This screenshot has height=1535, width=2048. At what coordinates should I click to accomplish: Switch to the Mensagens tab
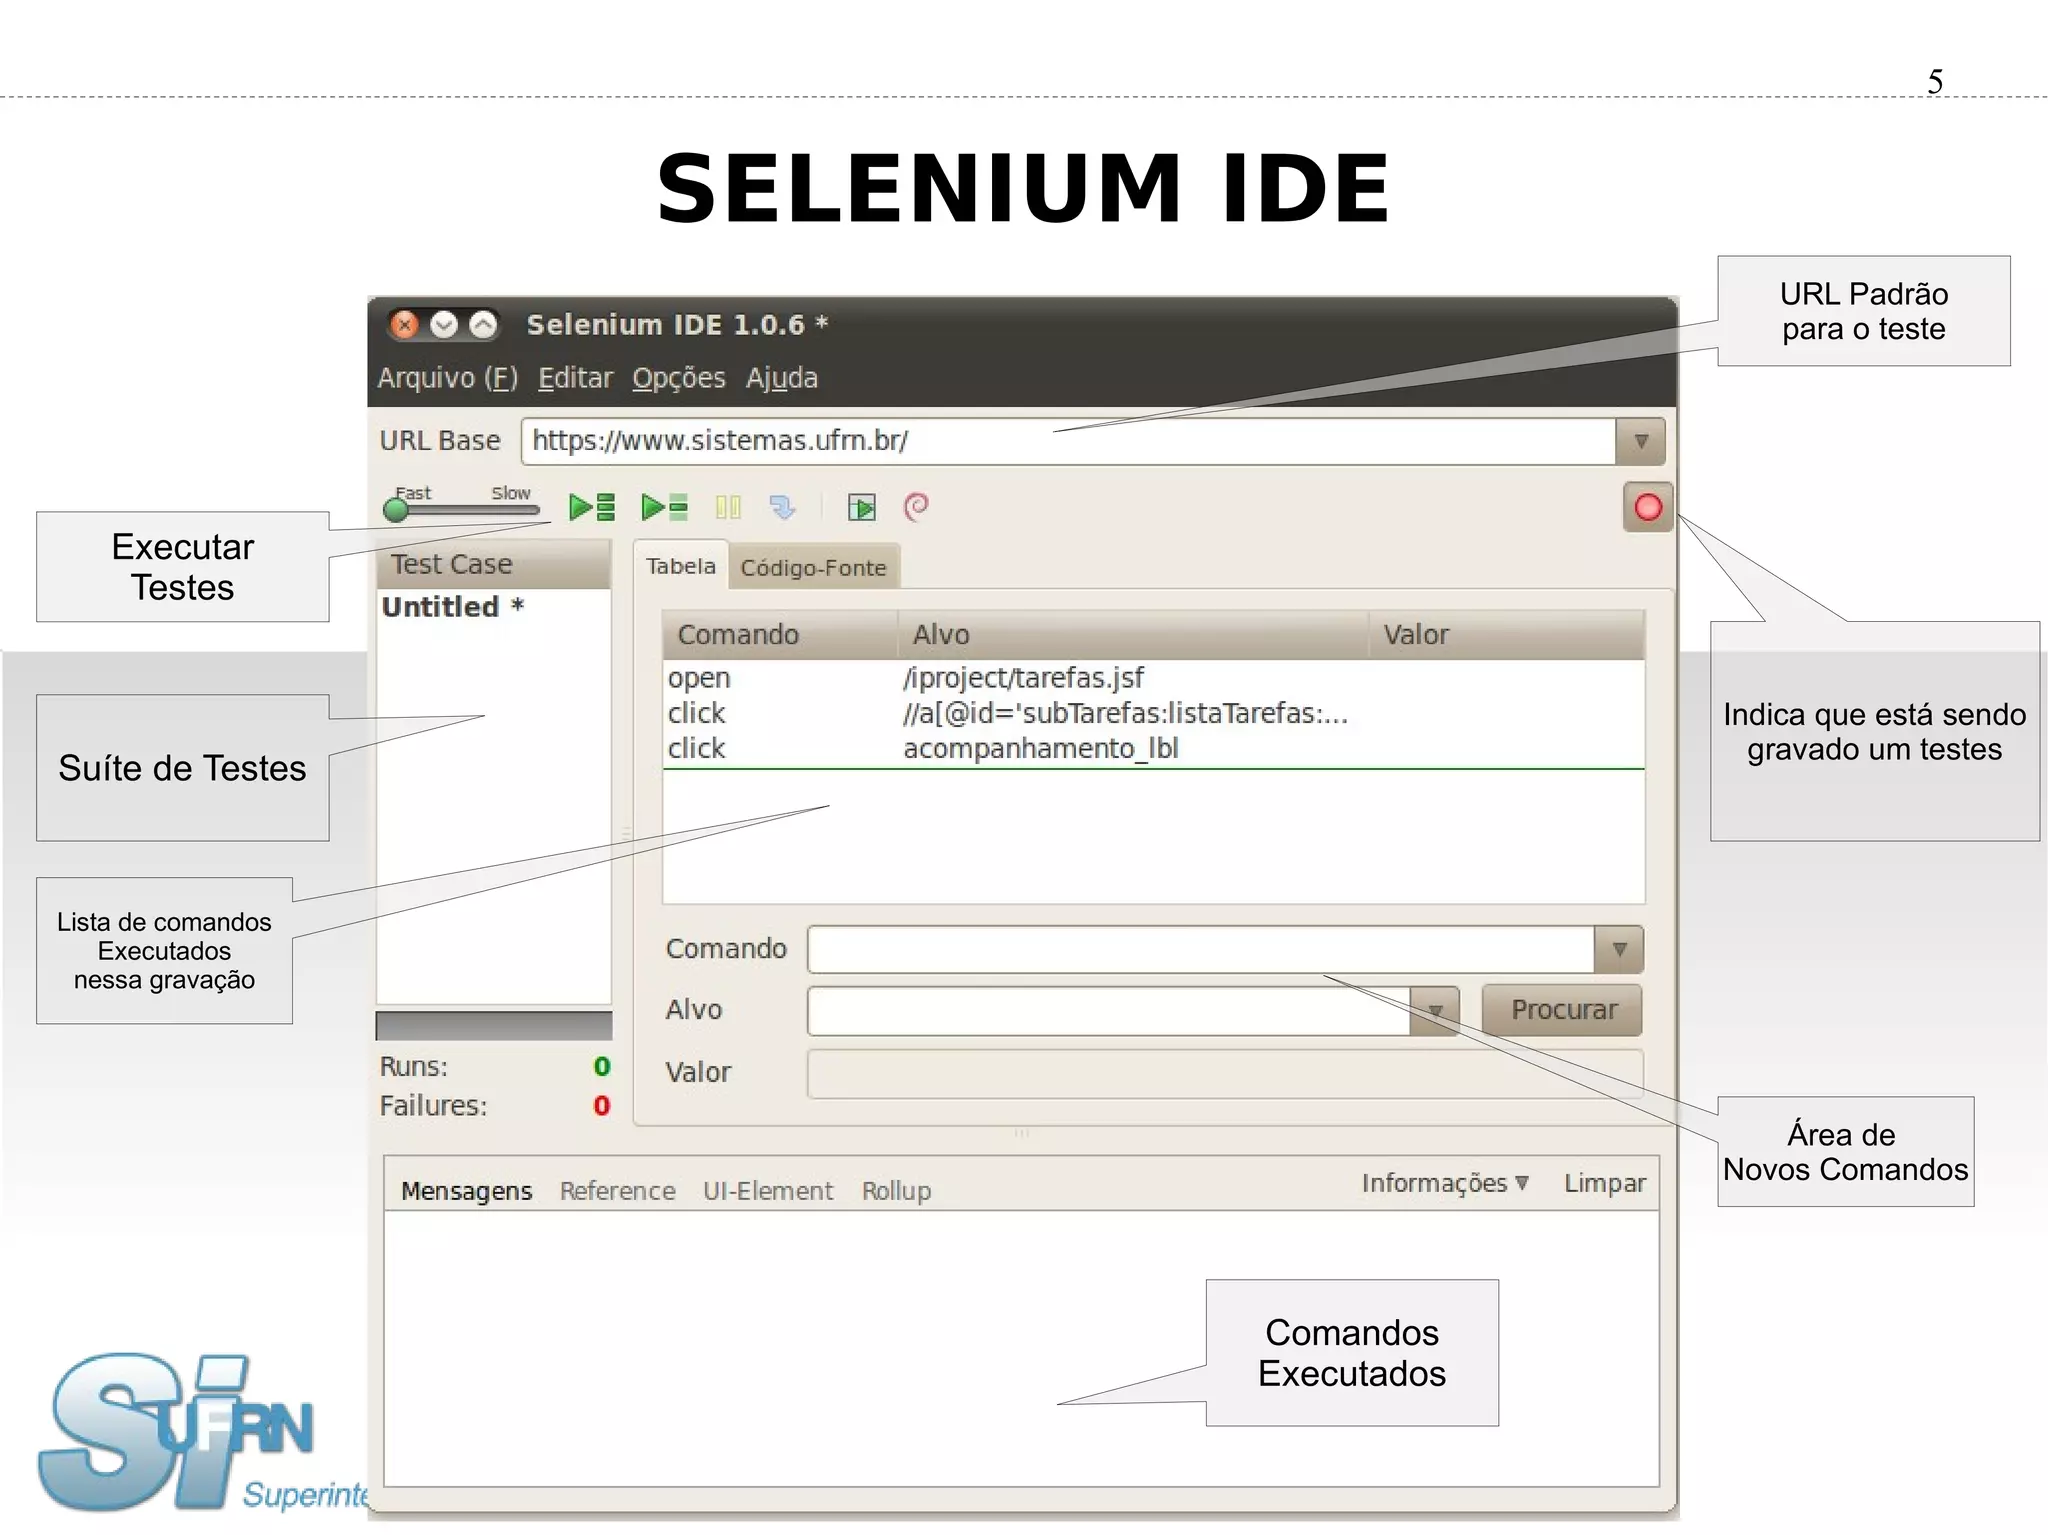coord(466,1190)
